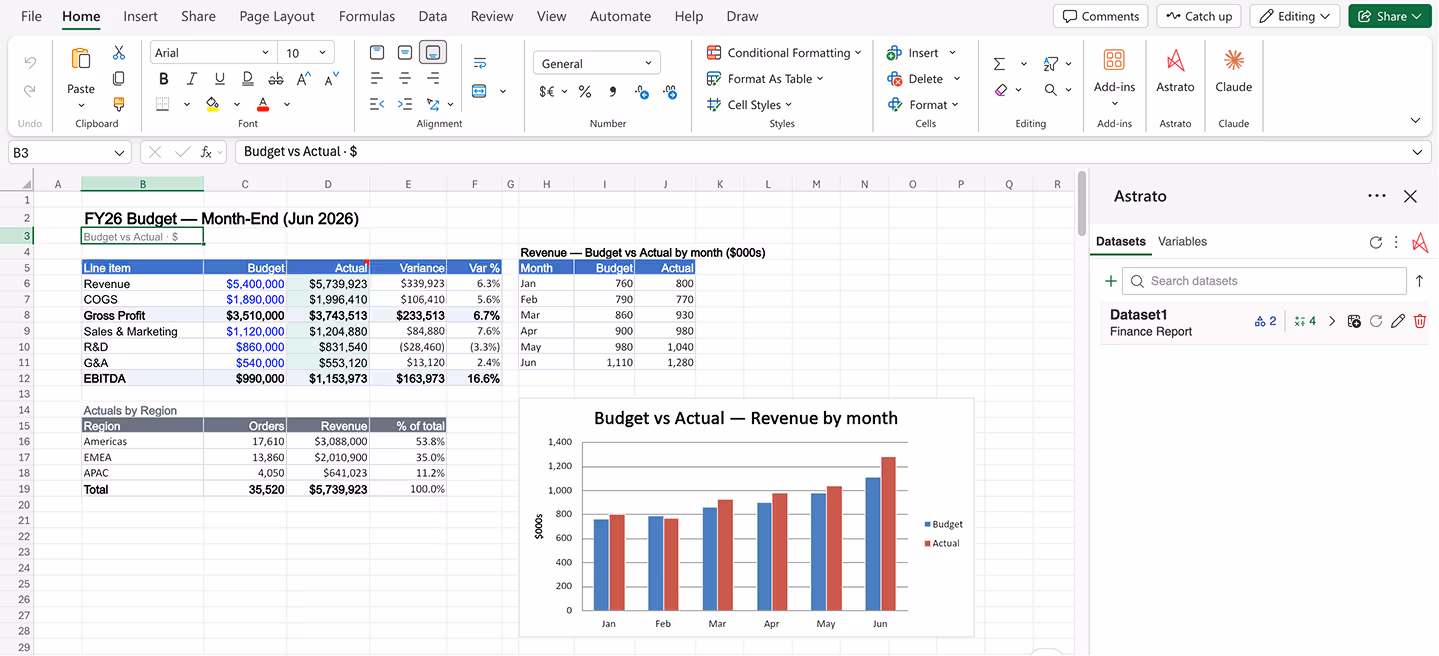Add a new dataset with green plus
The image size is (1439, 656).
(x=1110, y=281)
